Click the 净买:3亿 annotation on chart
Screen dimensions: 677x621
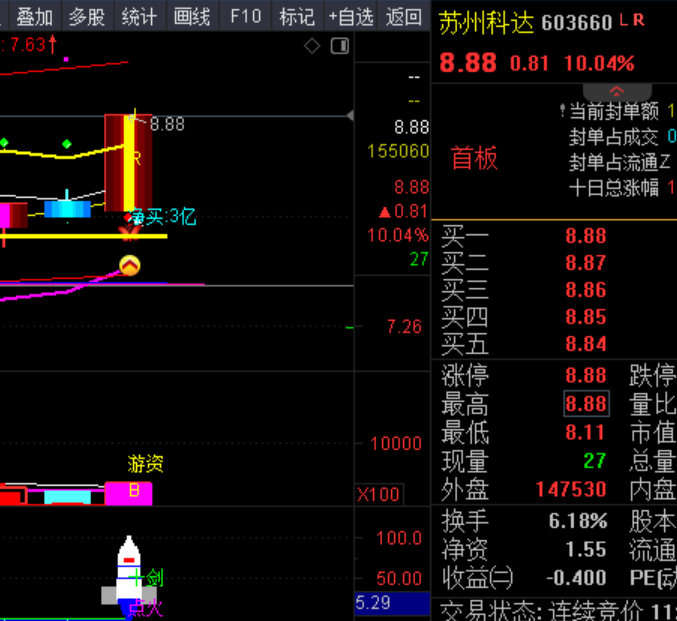click(163, 216)
